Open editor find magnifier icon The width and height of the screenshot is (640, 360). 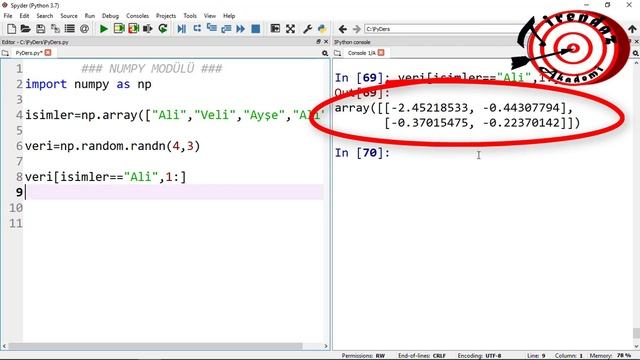pyautogui.click(x=325, y=53)
